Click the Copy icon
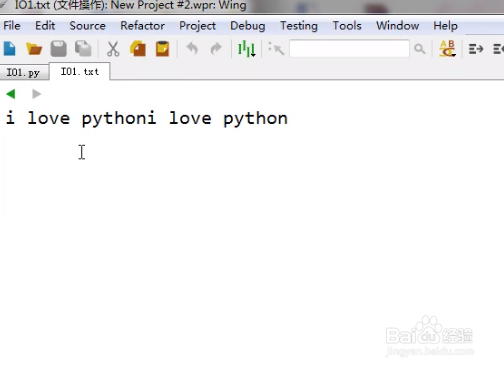The height and width of the screenshot is (370, 504). 138,49
